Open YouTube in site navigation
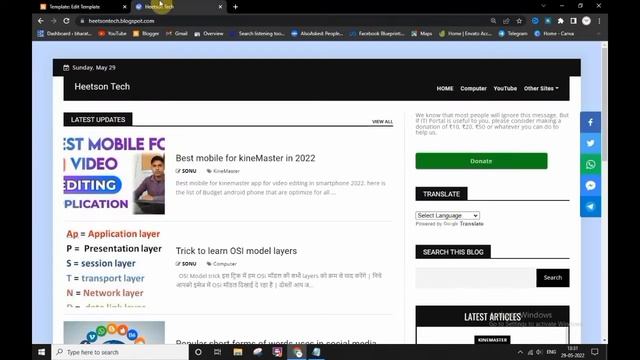The image size is (640, 360). (505, 88)
